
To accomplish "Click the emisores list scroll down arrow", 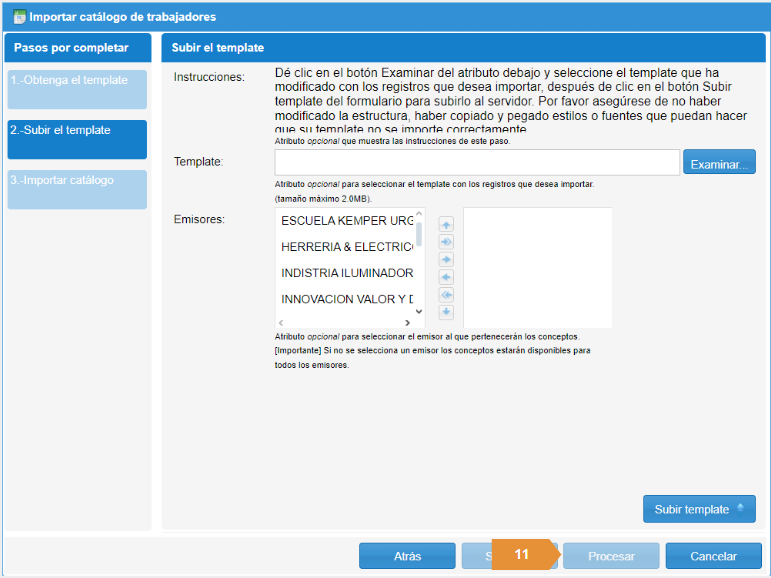I will click(x=419, y=311).
